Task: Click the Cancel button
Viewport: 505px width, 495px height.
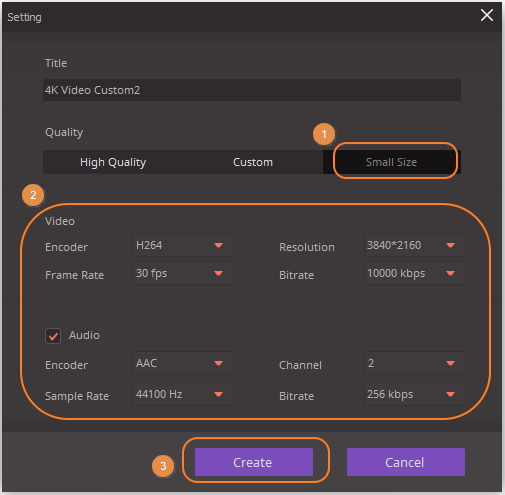Action: (406, 462)
